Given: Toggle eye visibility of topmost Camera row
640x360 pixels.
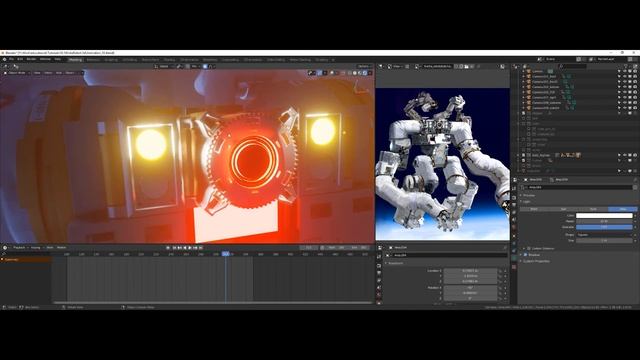Looking at the screenshot, I should pyautogui.click(x=624, y=71).
